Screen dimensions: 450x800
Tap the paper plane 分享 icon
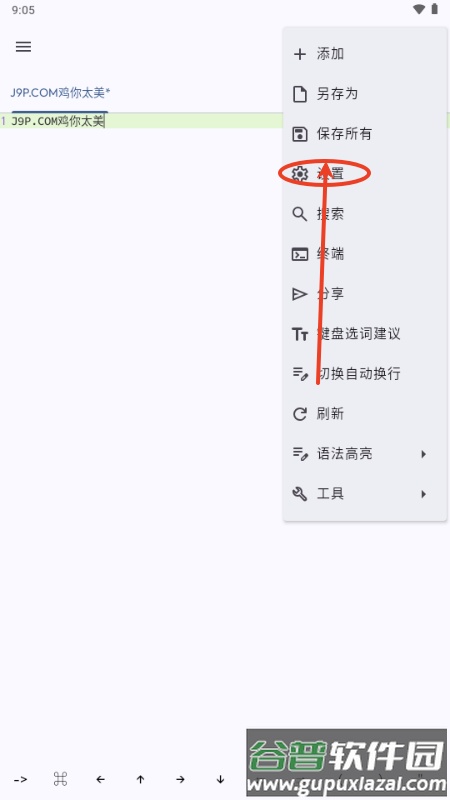299,294
